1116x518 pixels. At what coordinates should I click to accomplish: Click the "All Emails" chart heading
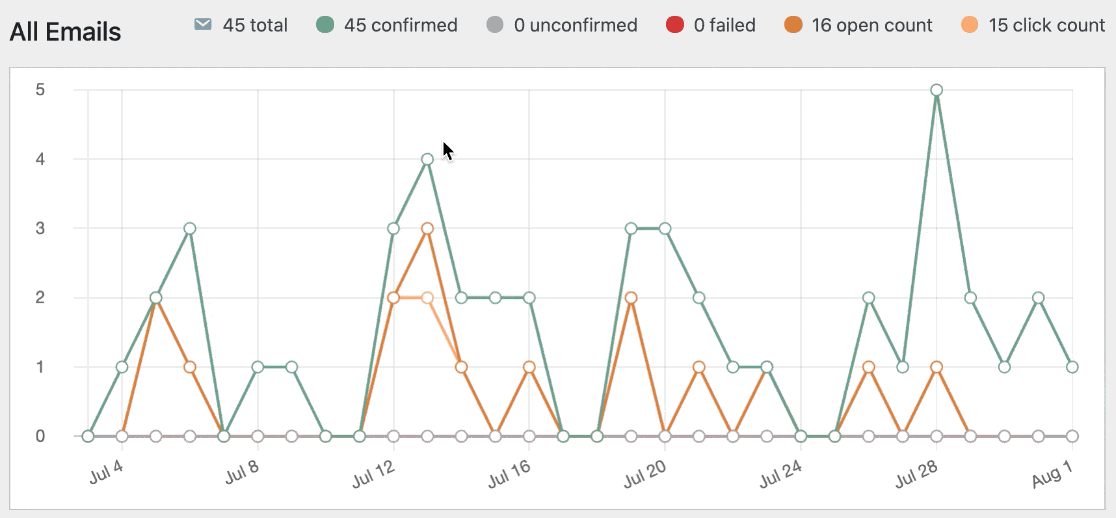(x=65, y=32)
